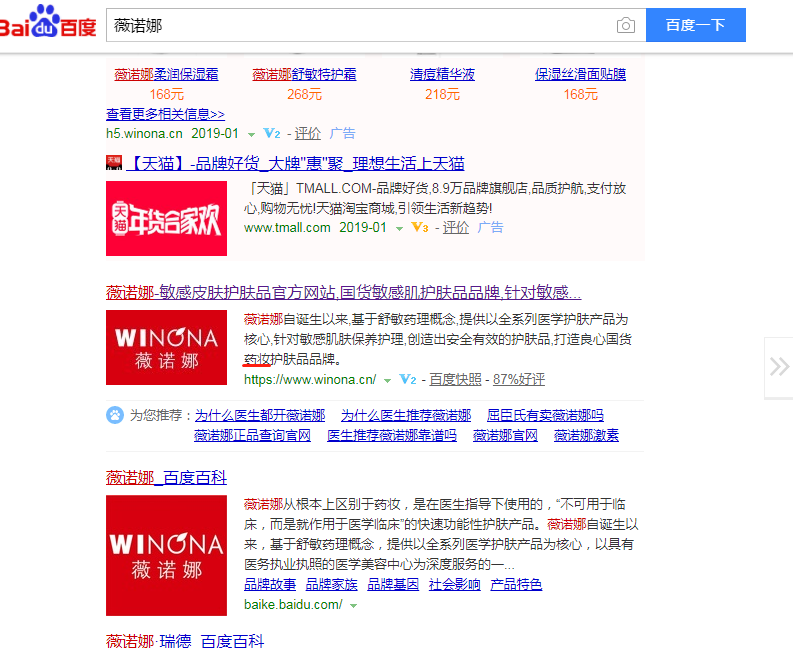Click the paw icon next to 为您推荐
This screenshot has height=648, width=793.
(x=115, y=415)
